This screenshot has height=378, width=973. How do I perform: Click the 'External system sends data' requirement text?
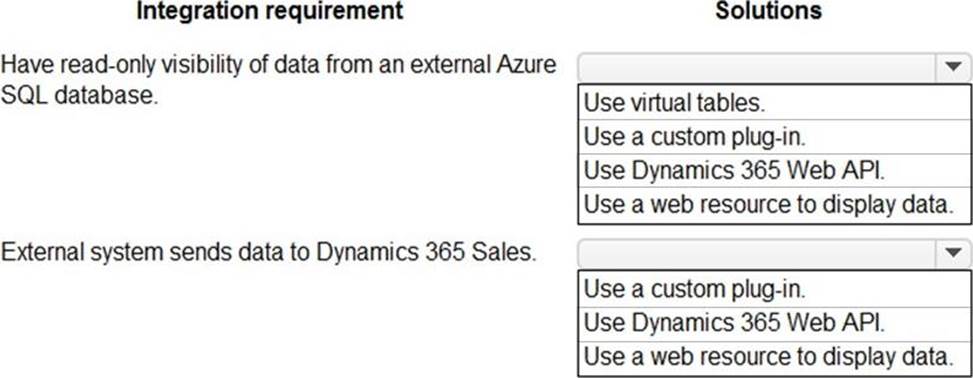coord(269,253)
